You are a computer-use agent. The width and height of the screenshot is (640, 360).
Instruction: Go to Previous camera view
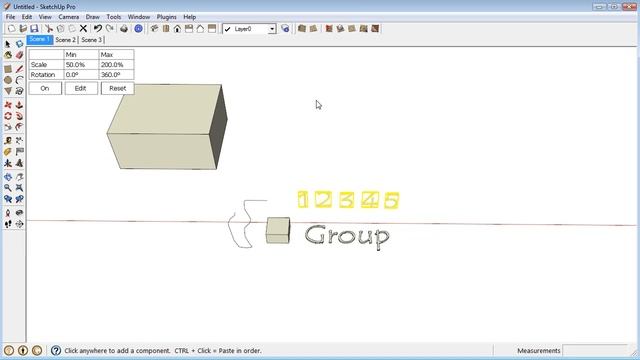(x=8, y=199)
